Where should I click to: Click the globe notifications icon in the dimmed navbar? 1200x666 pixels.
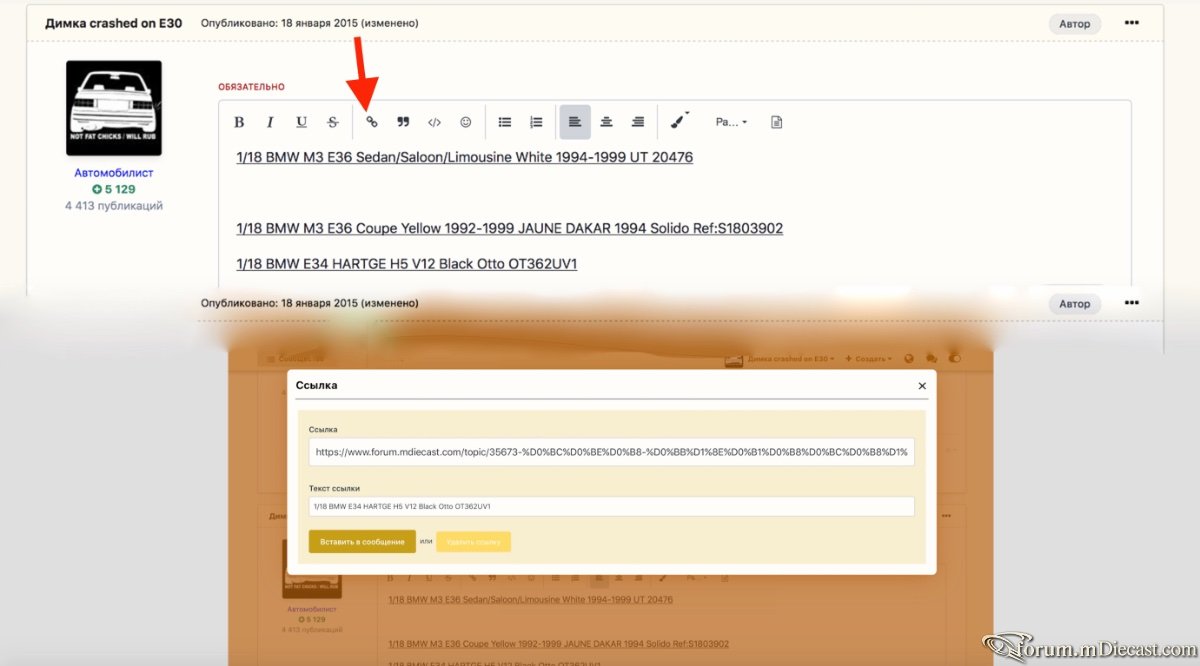click(x=909, y=358)
